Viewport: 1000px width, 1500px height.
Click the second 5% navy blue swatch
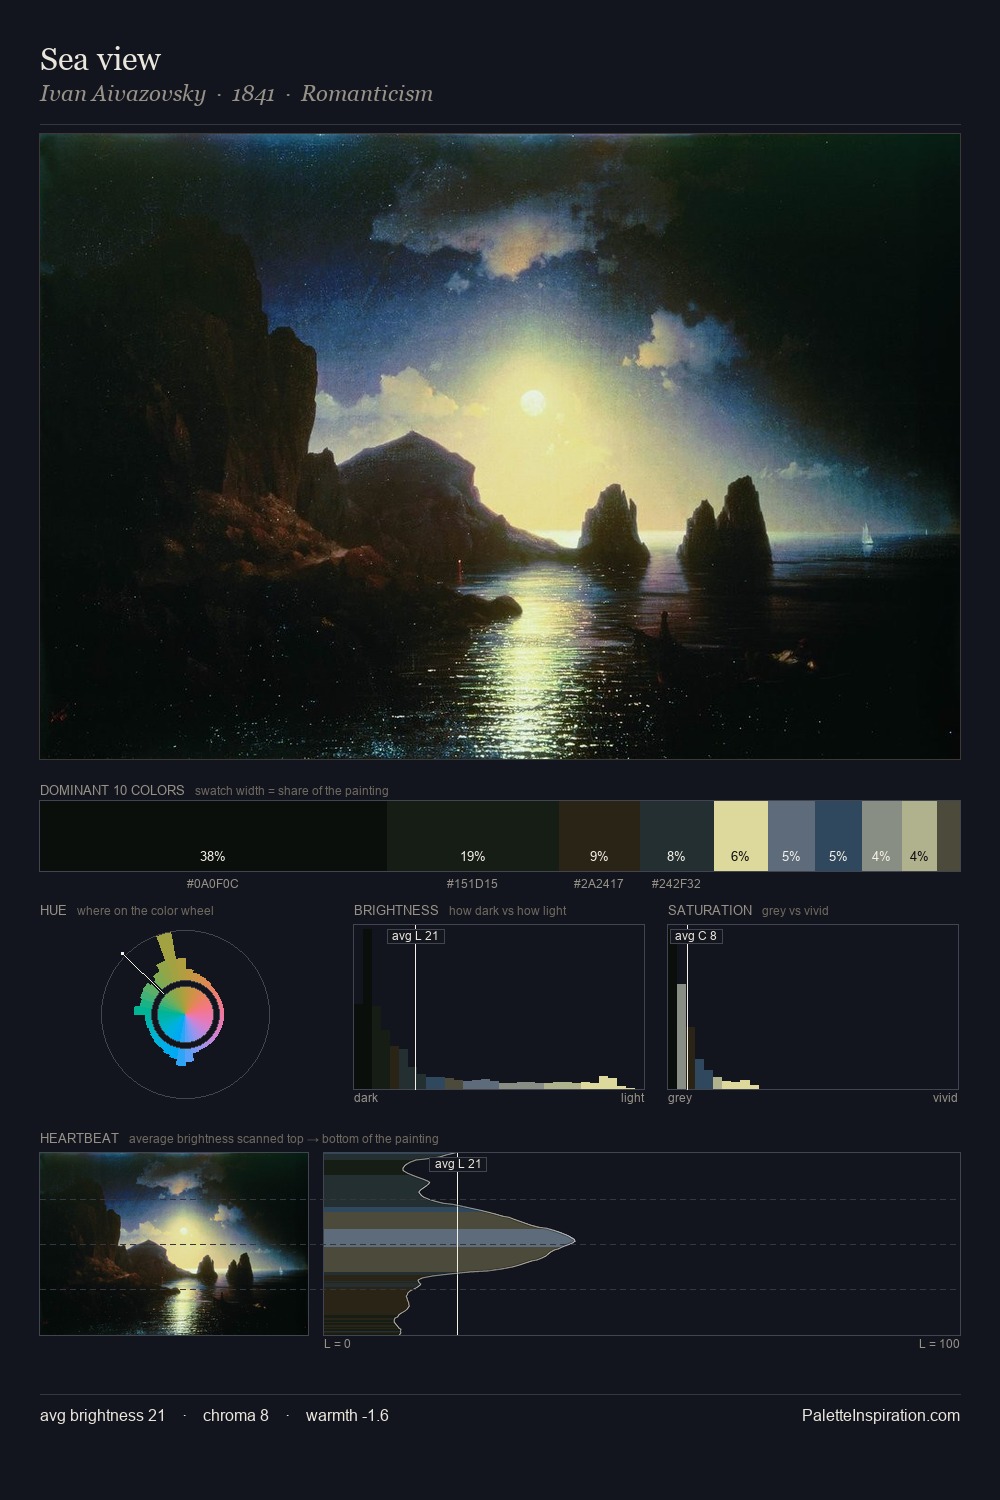(x=838, y=835)
